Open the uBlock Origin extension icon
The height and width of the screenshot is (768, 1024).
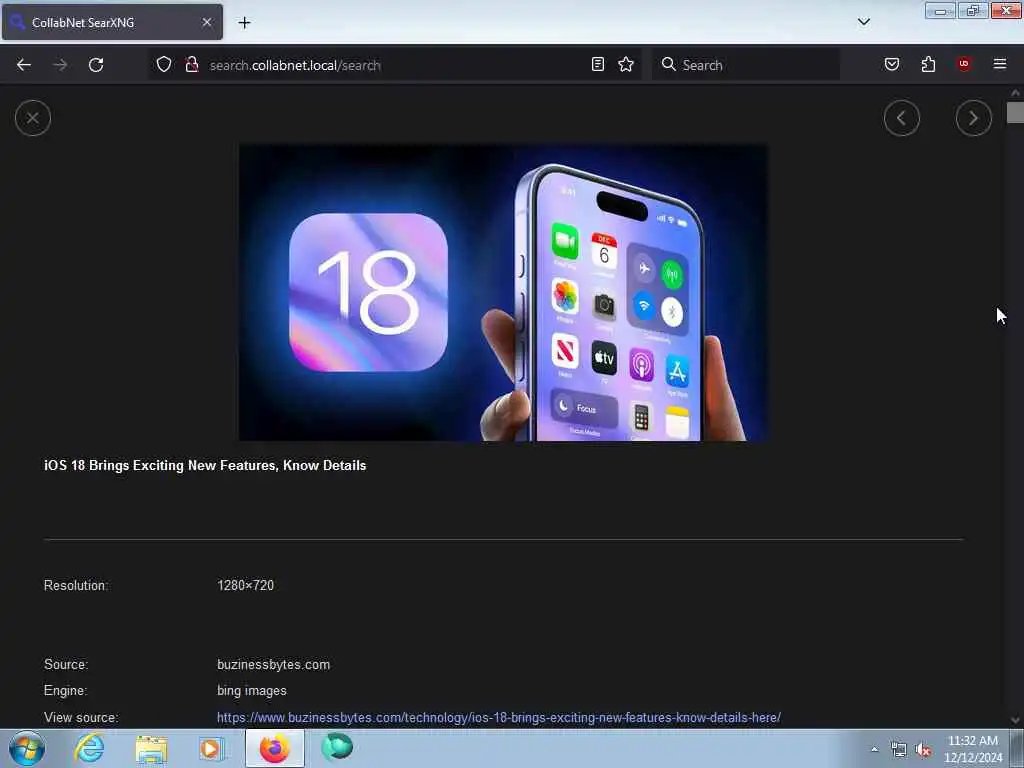point(963,64)
